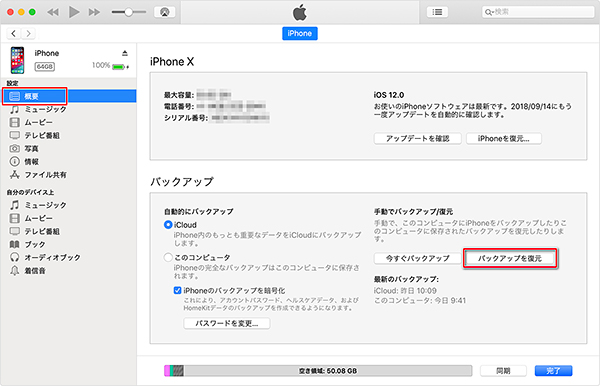Click the blue 完了 button
Image resolution: width=600 pixels, height=386 pixels.
tap(553, 371)
